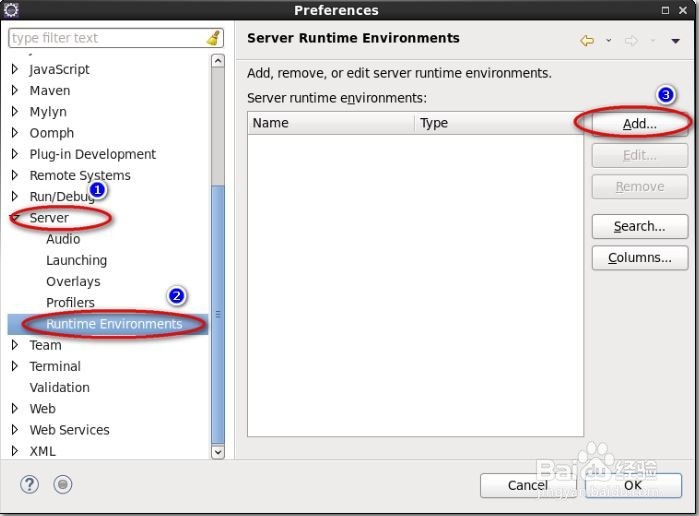Open the help question mark icon
The width and height of the screenshot is (699, 516).
click(29, 484)
